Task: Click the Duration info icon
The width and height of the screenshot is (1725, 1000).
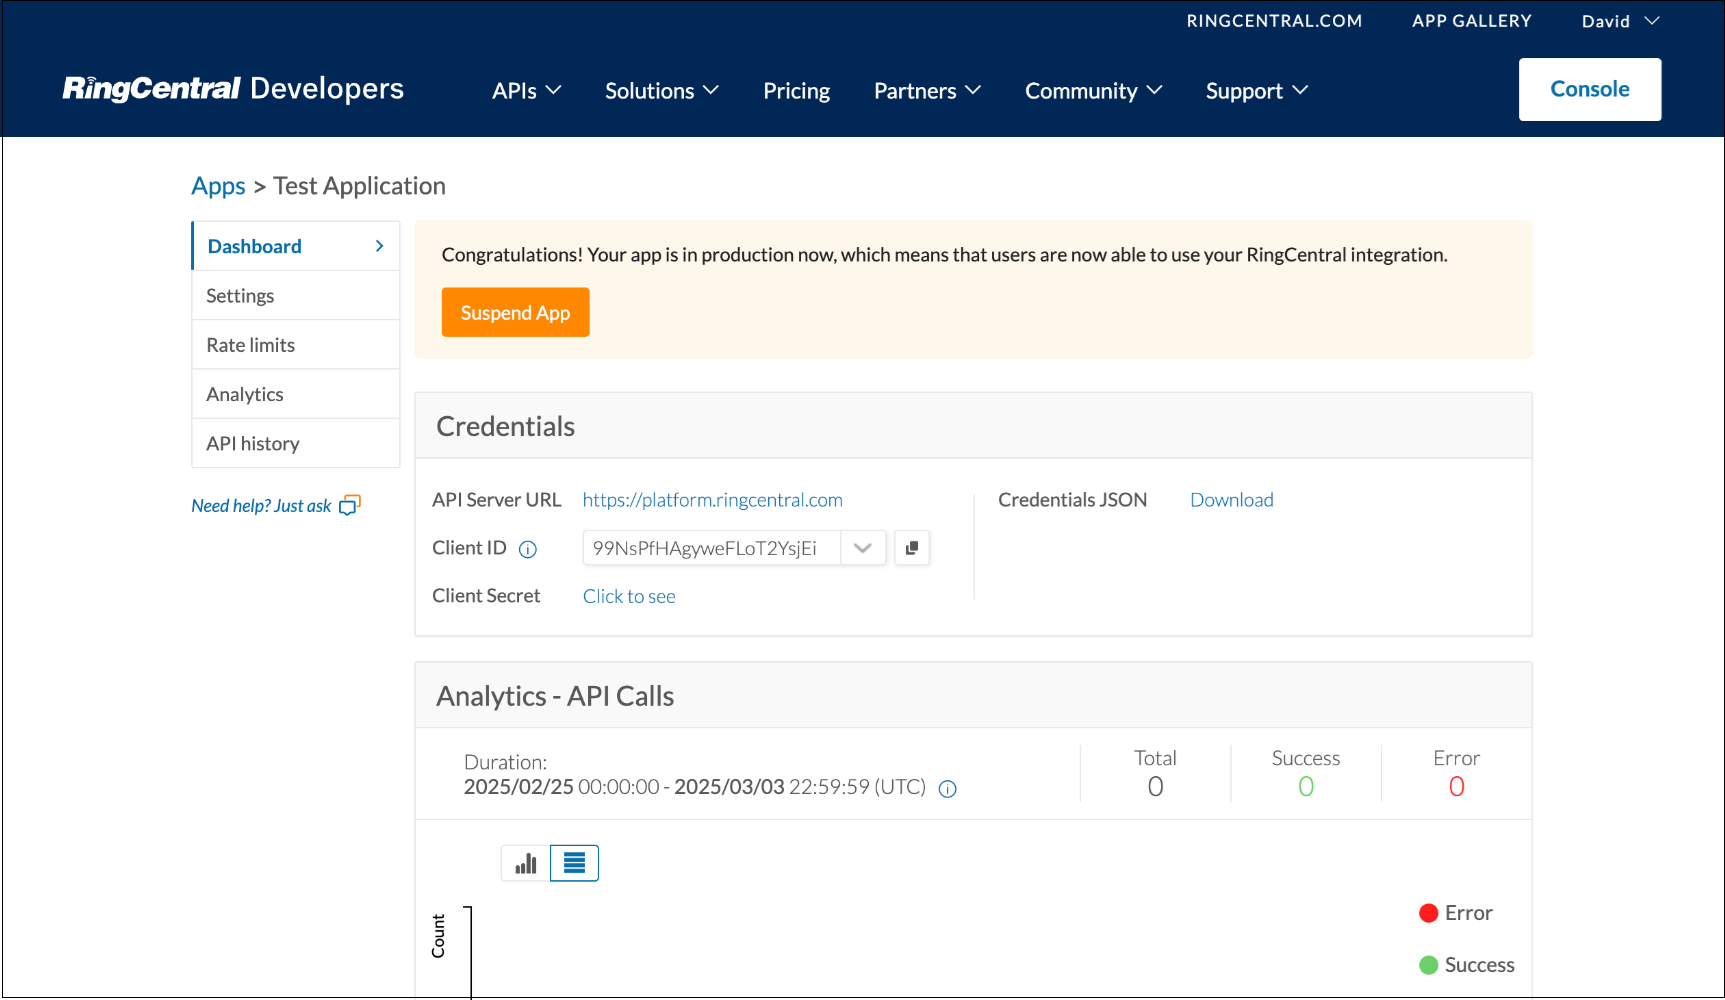Action: click(x=948, y=789)
